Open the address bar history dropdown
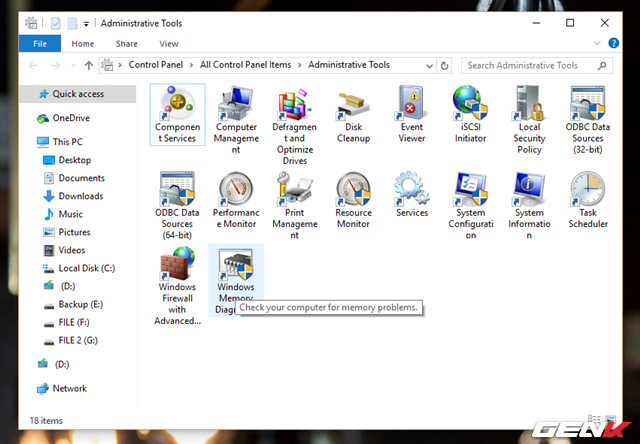 tap(429, 66)
